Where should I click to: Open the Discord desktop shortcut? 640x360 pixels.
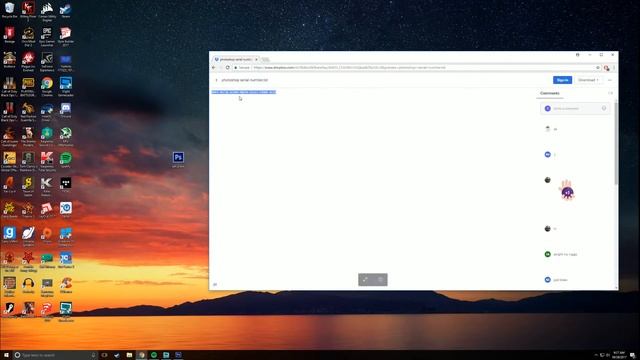click(x=66, y=110)
